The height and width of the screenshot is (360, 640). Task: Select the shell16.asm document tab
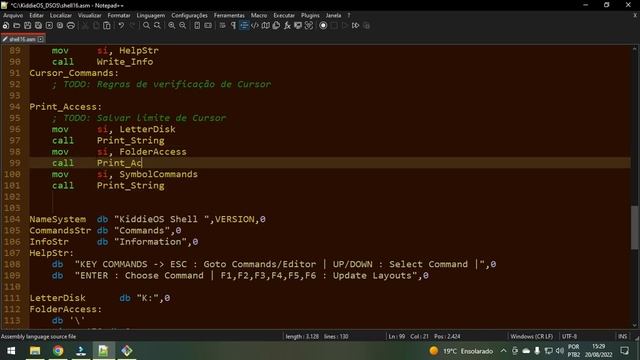(x=22, y=39)
